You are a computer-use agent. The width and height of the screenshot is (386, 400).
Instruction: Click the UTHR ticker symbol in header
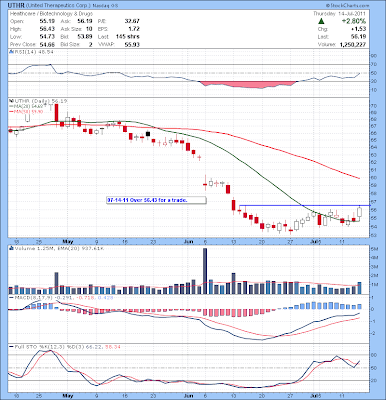tap(16, 6)
